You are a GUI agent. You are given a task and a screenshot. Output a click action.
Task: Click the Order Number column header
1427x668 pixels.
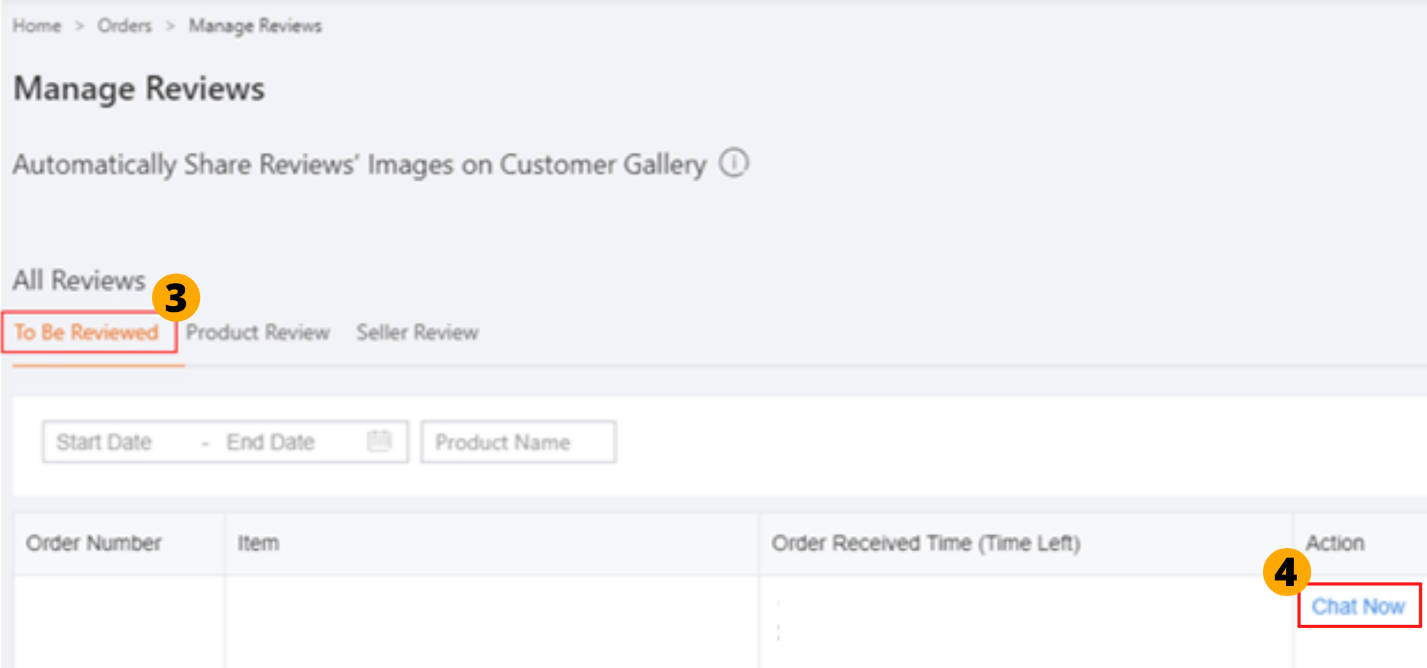94,543
